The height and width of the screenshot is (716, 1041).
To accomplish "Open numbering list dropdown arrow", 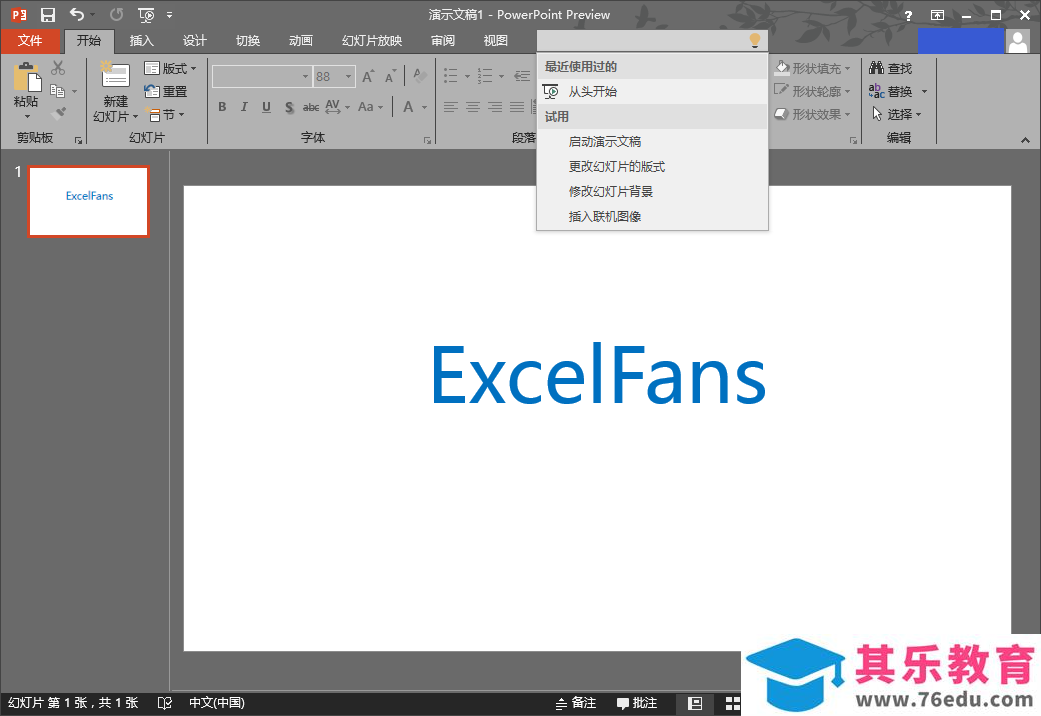I will click(x=501, y=76).
